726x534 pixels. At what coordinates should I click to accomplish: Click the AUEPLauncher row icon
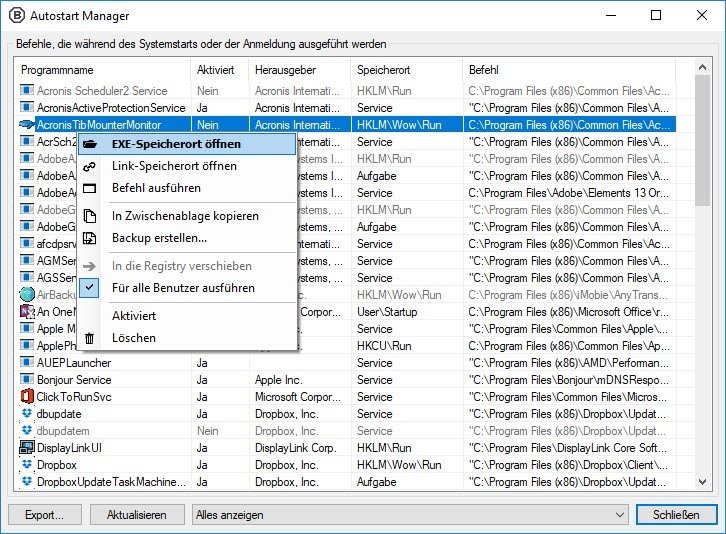tap(27, 362)
